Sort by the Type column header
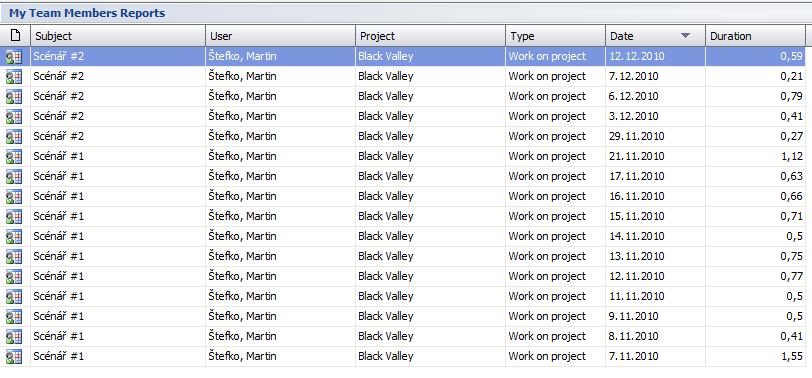 tap(556, 36)
